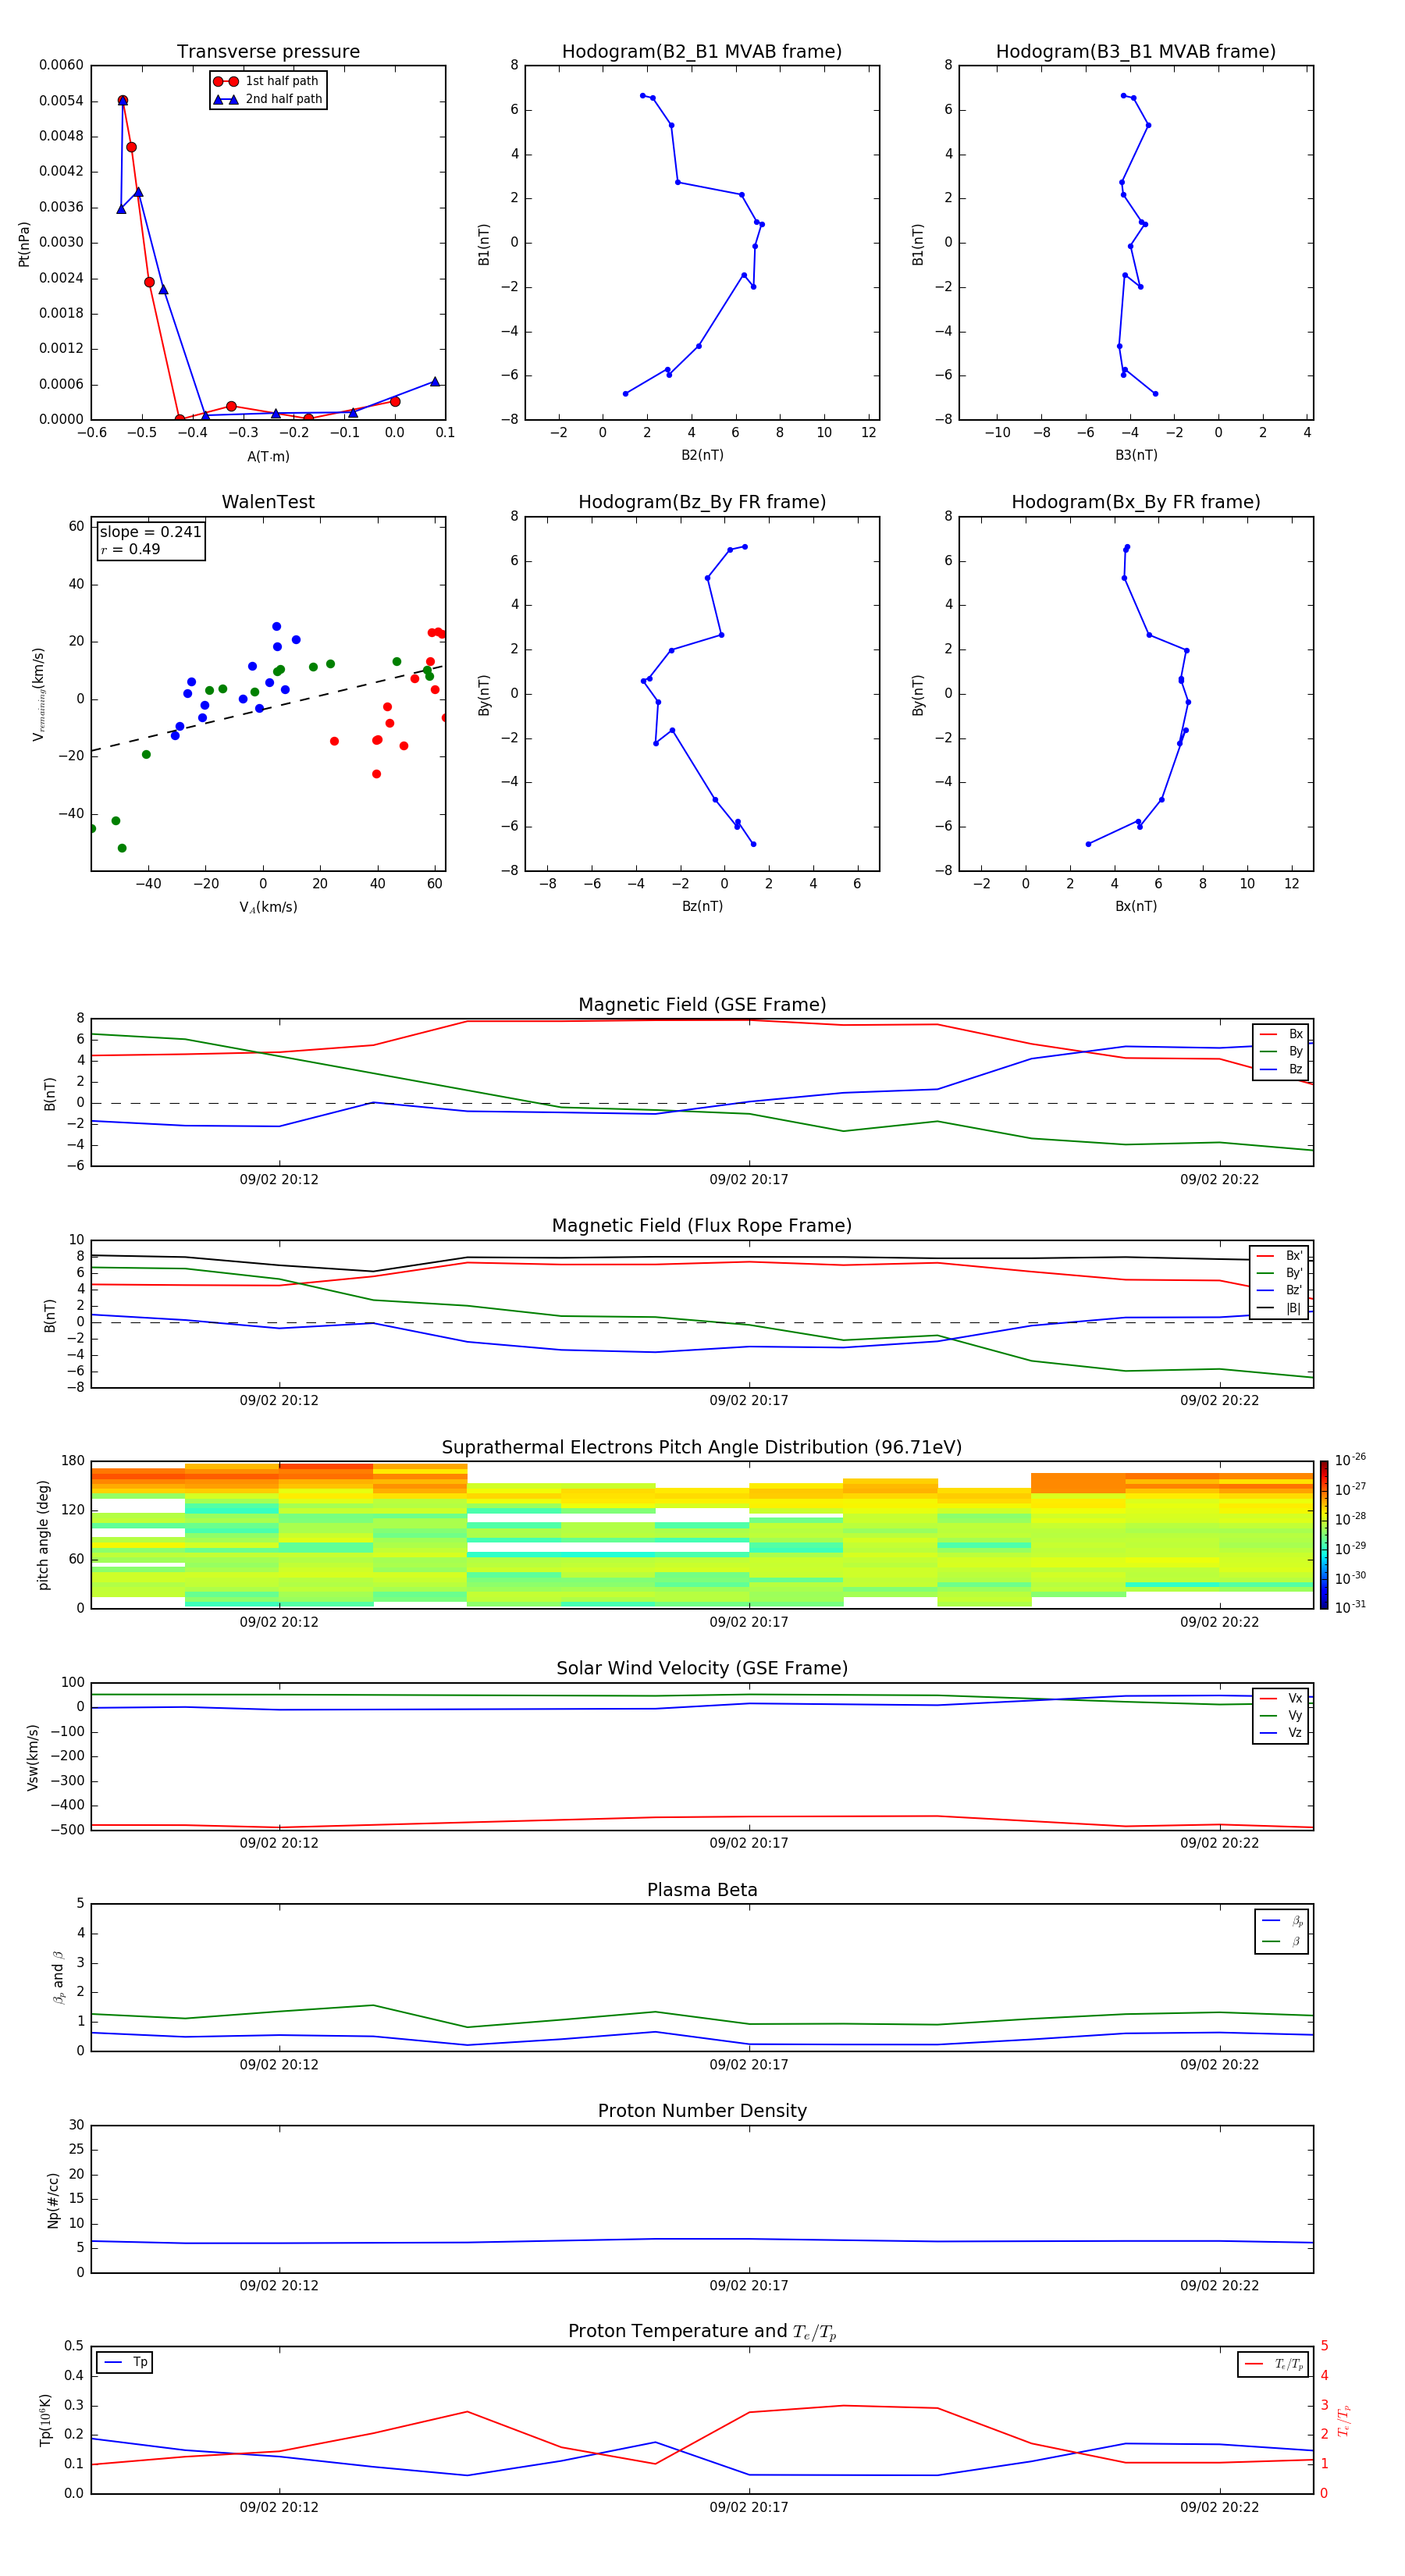Viewport: 1405px width, 2576px height.
Task: Click 'VA(km/s)' x-axis label in WalenTest
Action: (x=268, y=907)
